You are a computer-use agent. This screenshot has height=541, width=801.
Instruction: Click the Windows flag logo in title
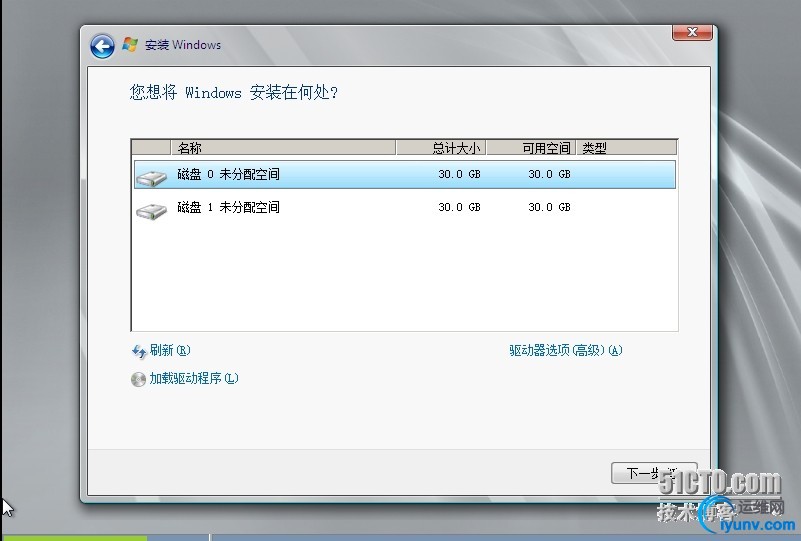tap(130, 44)
